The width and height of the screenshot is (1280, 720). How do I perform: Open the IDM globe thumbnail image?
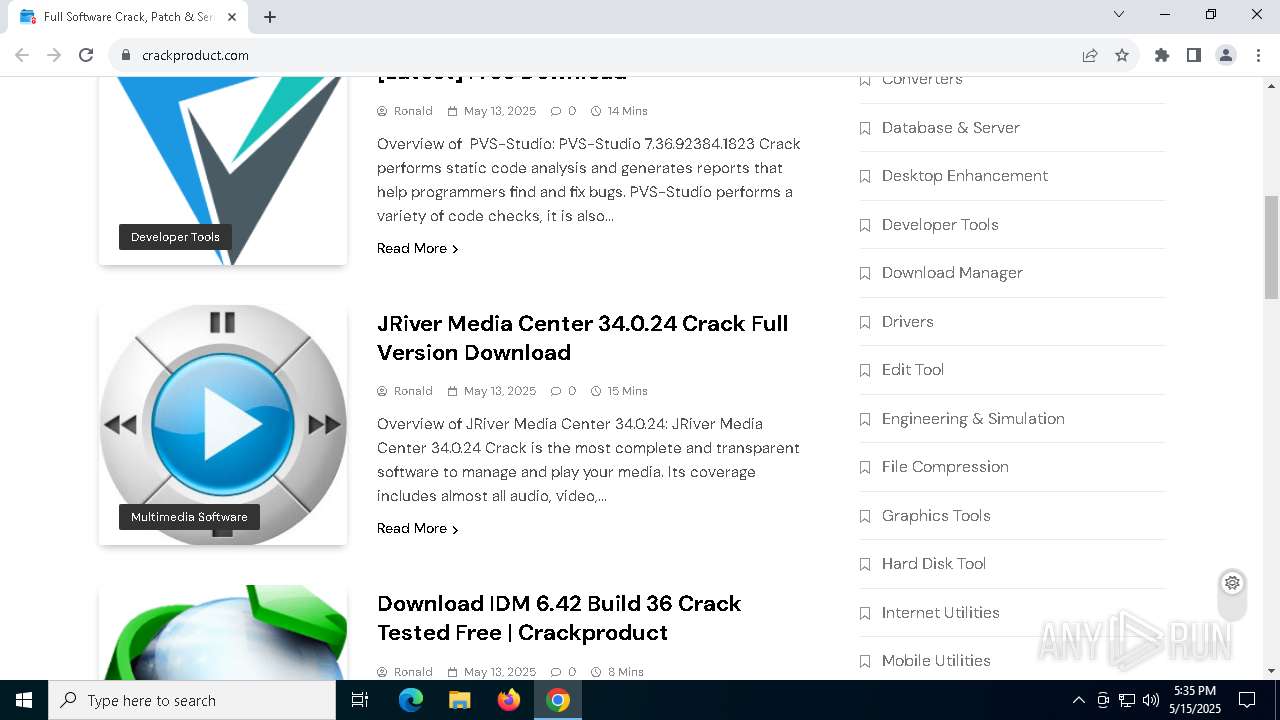pos(223,632)
